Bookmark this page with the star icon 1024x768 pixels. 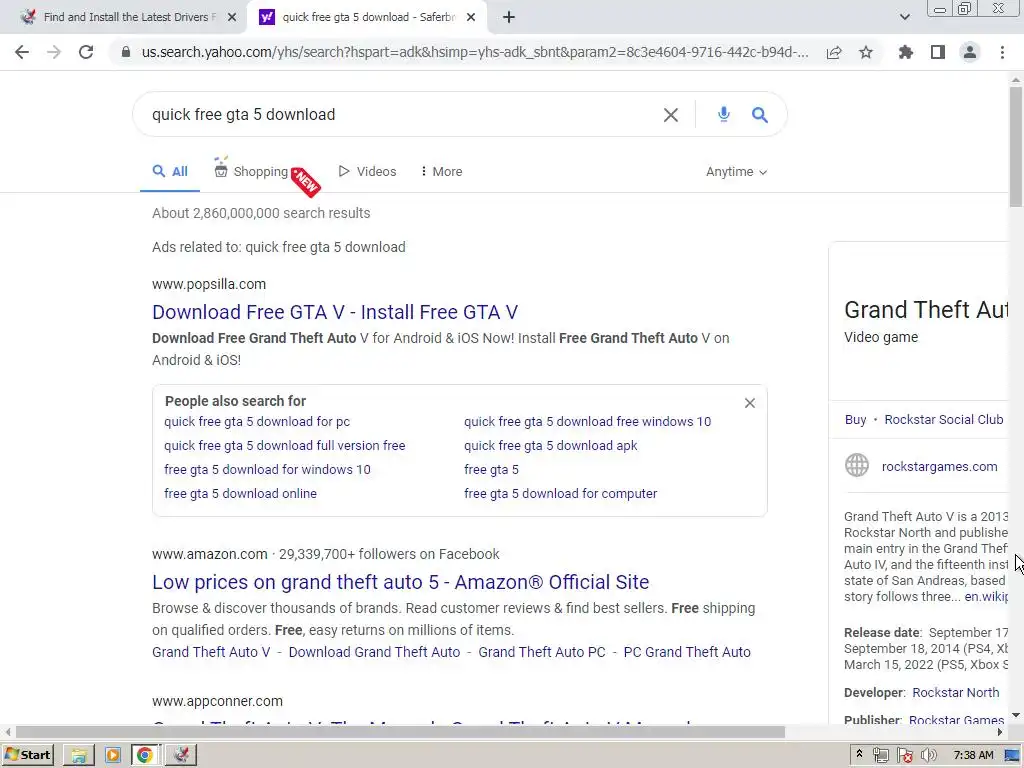click(866, 52)
